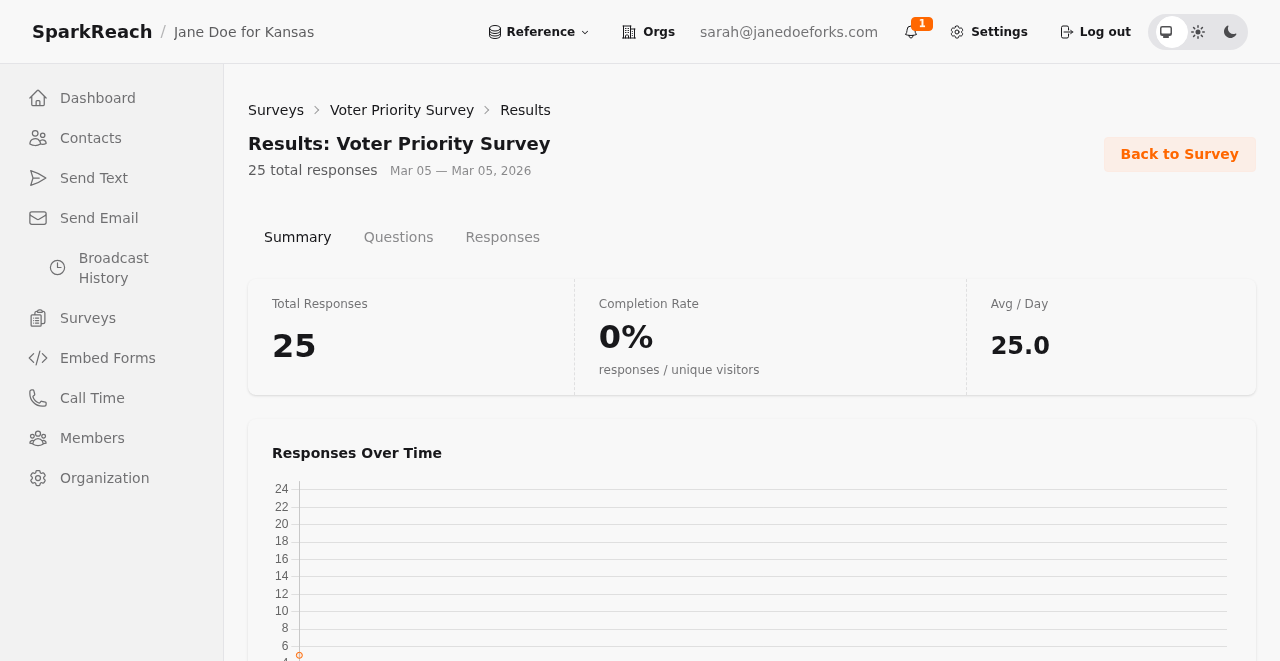1280x661 pixels.
Task: Click the Back to Survey button
Action: coord(1180,153)
